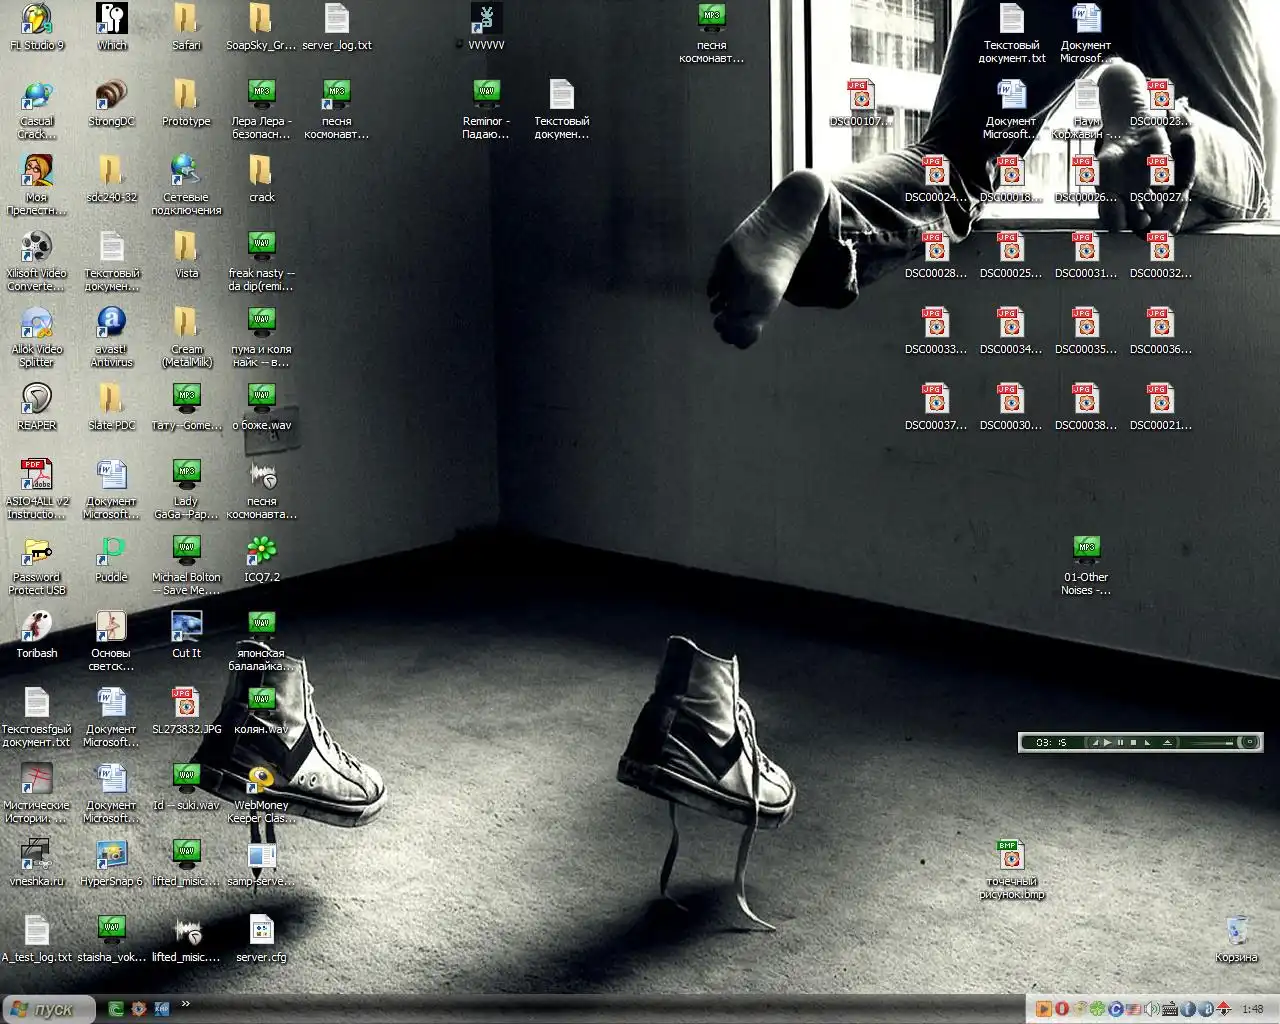This screenshot has width=1280, height=1024.
Task: Click the пуск Start button
Action: pyautogui.click(x=48, y=1009)
